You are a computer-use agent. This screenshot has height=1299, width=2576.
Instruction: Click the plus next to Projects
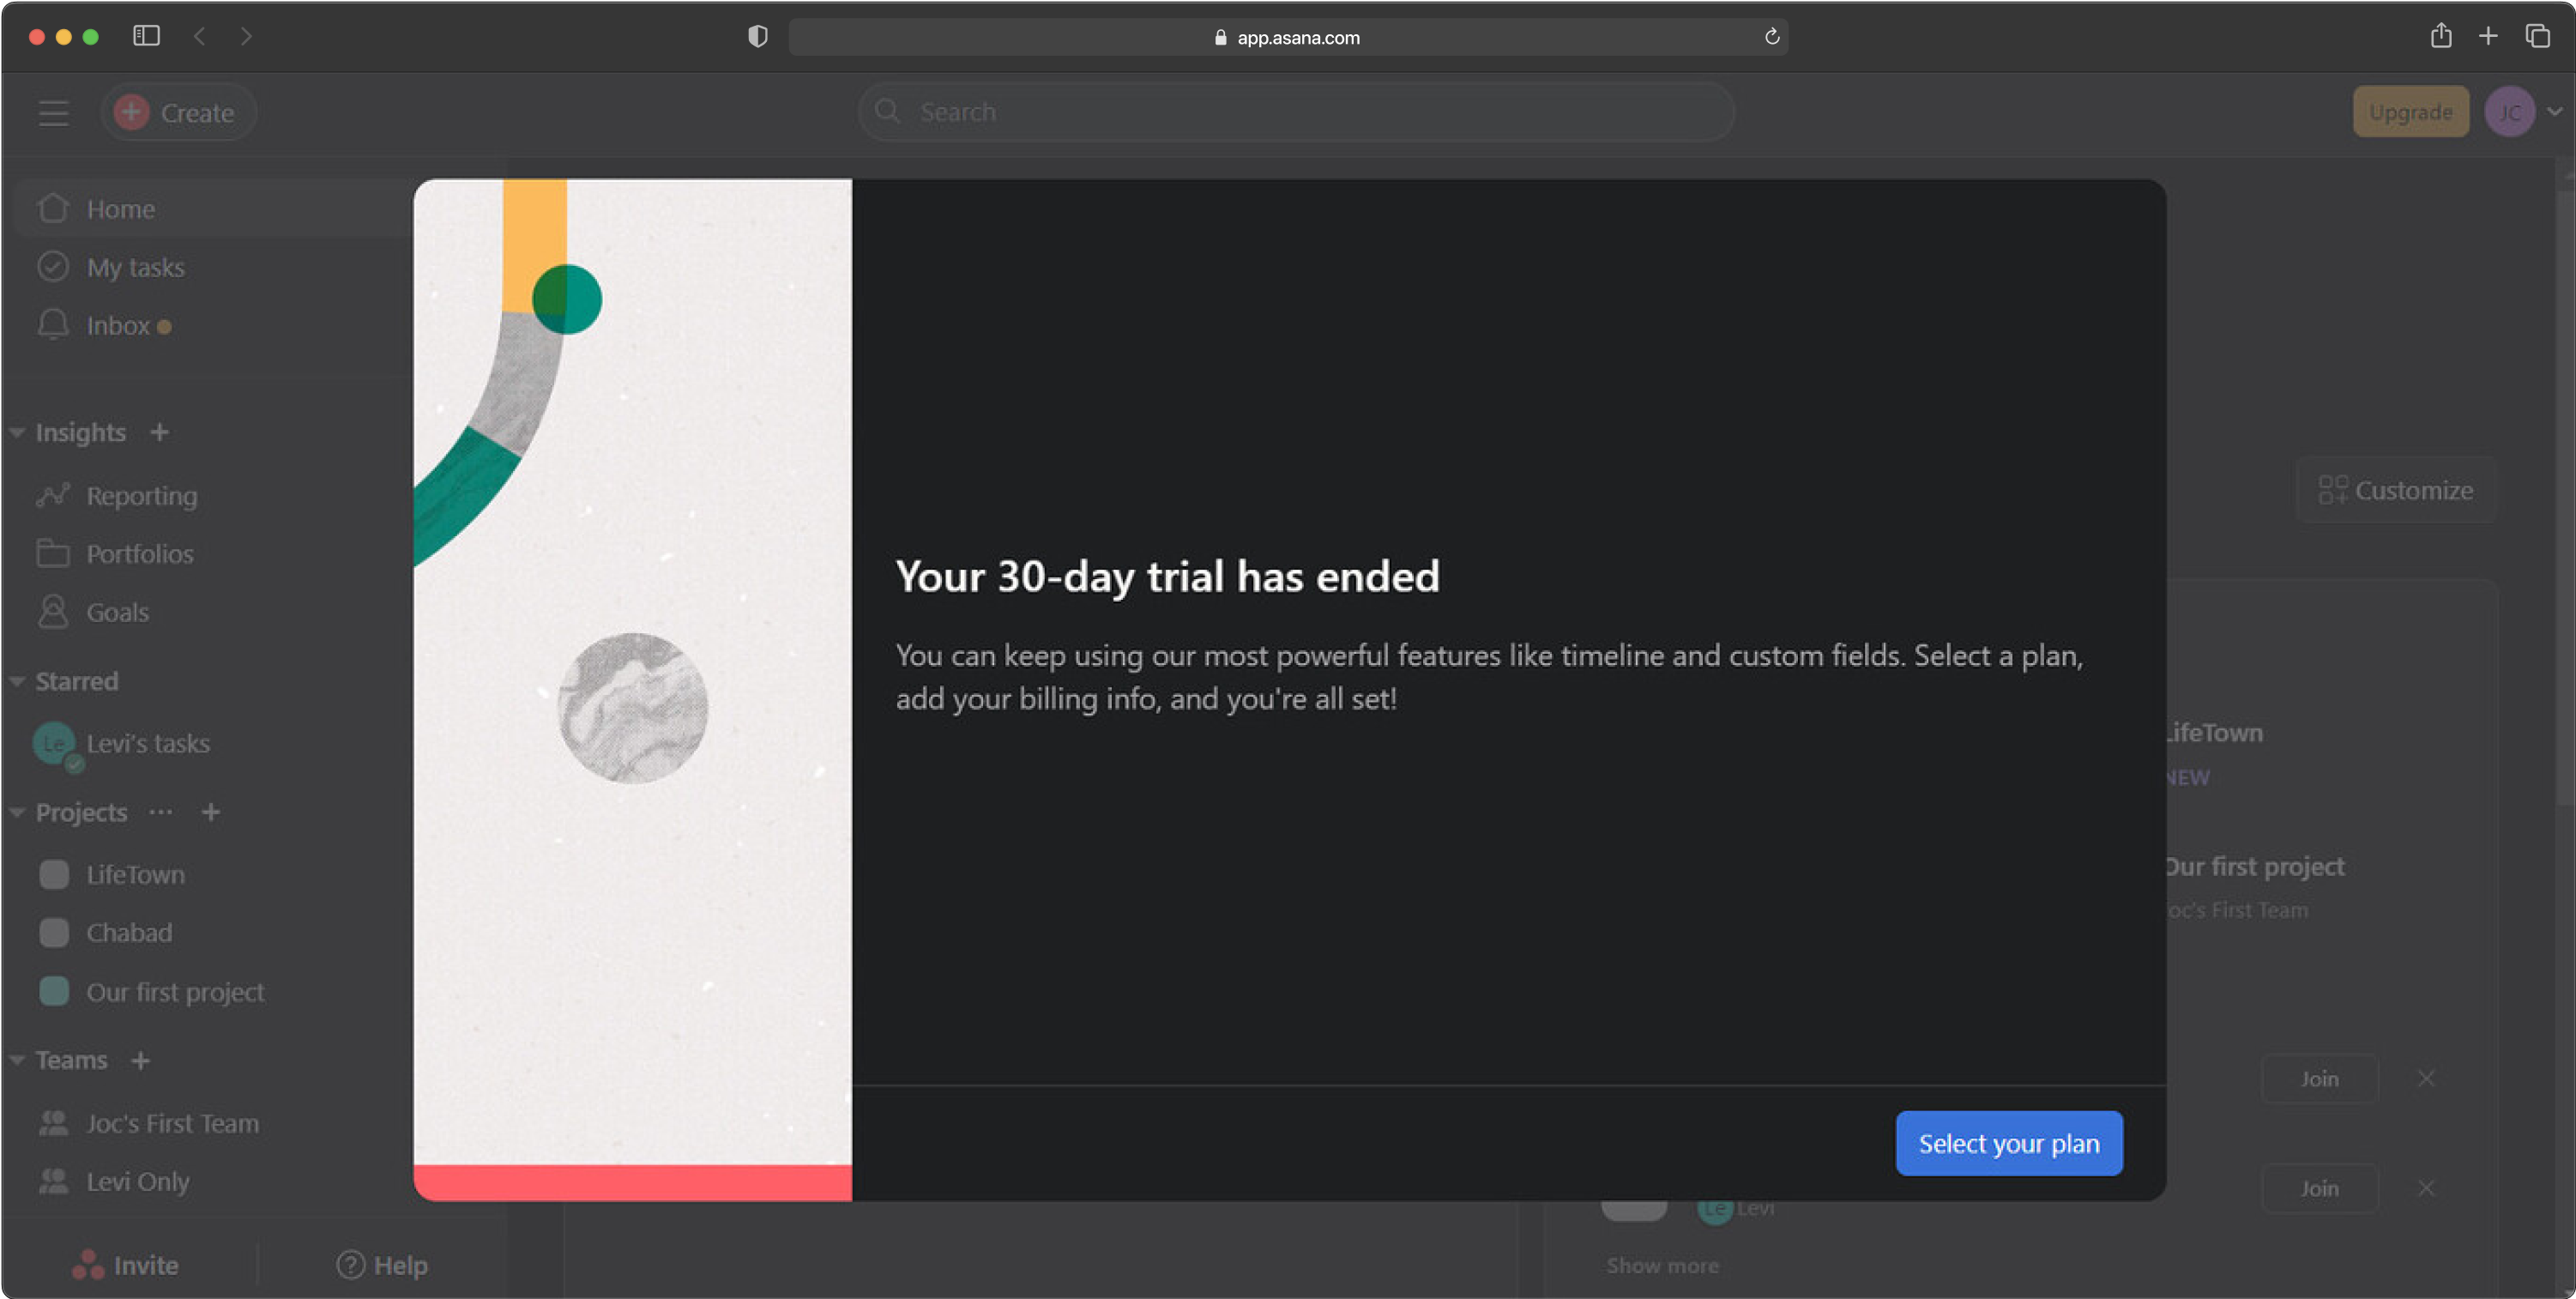pyautogui.click(x=210, y=812)
